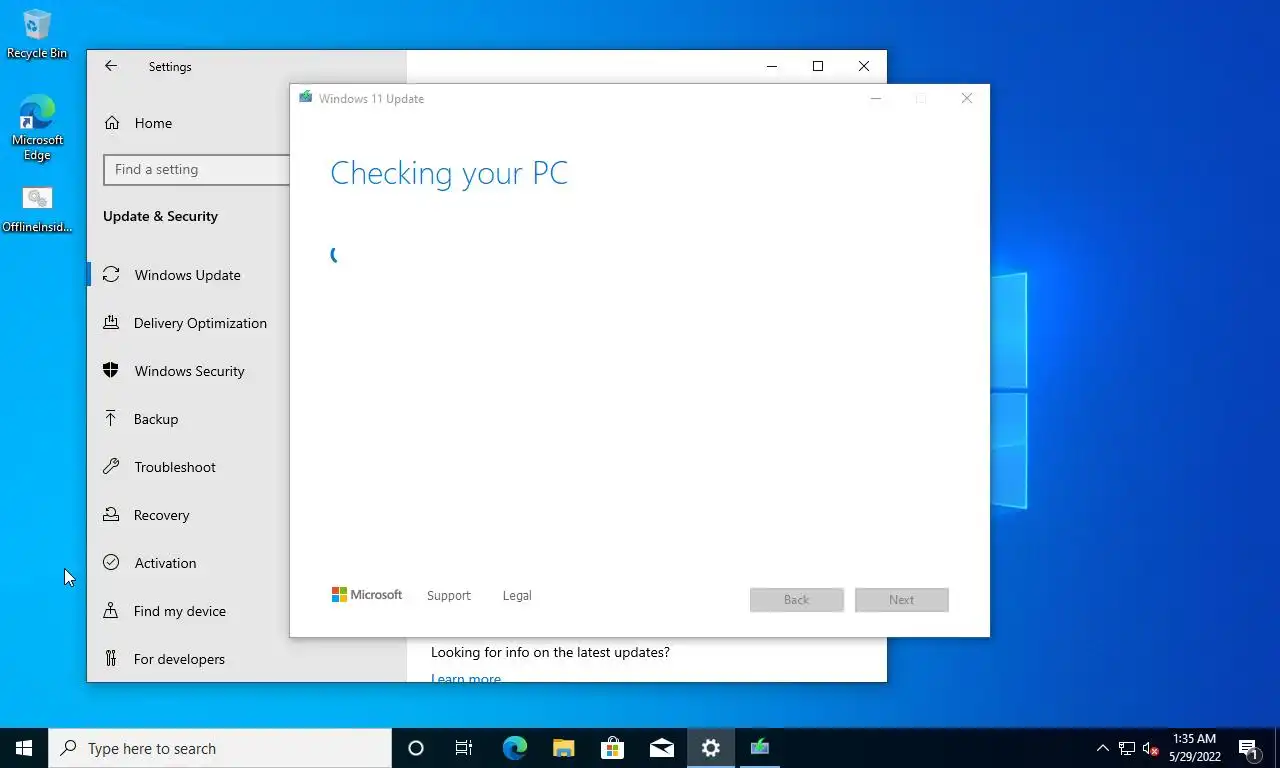
Task: Click the Recovery icon in sidebar
Action: click(111, 514)
